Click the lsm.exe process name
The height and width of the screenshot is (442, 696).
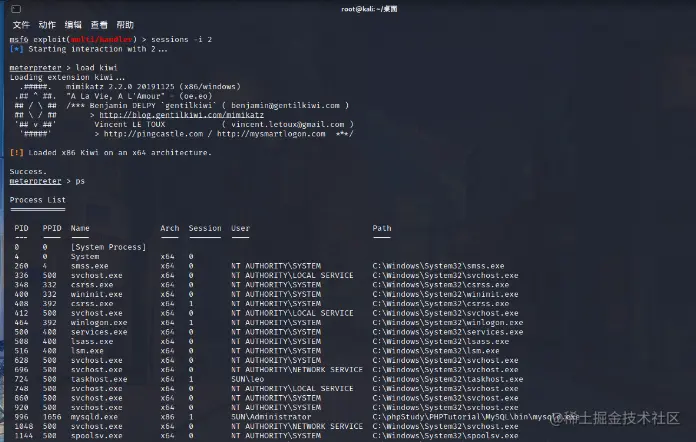pos(87,351)
